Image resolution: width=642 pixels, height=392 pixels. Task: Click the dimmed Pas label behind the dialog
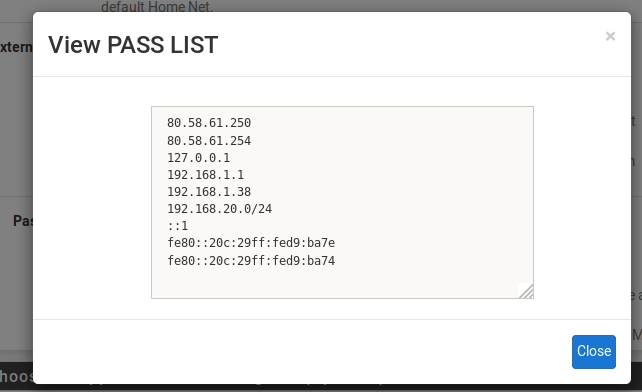(23, 221)
